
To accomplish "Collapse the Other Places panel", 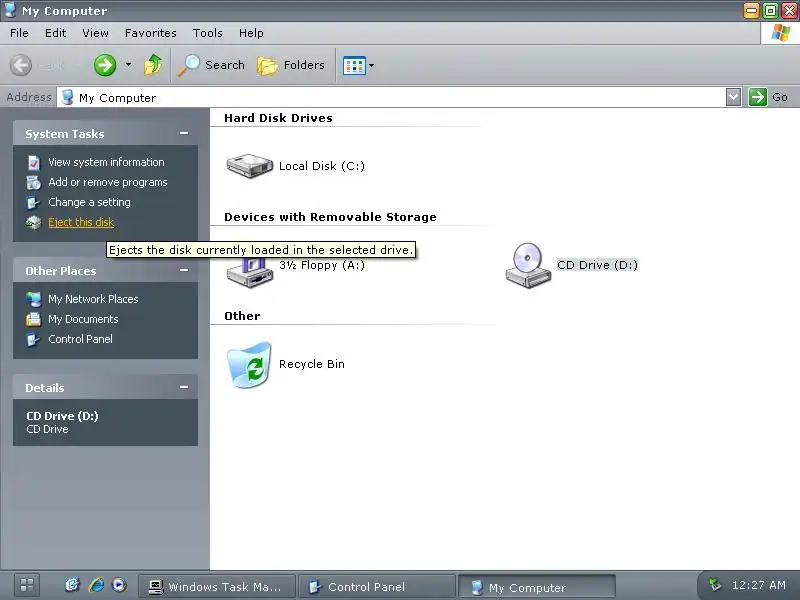I will [184, 270].
